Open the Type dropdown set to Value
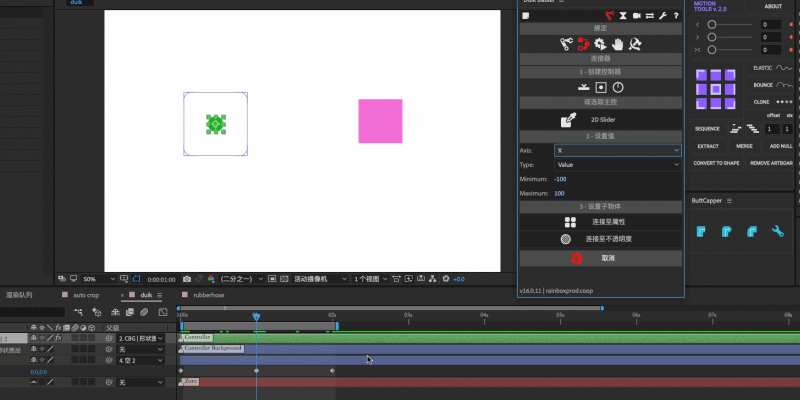Image resolution: width=800 pixels, height=400 pixels. [617, 165]
